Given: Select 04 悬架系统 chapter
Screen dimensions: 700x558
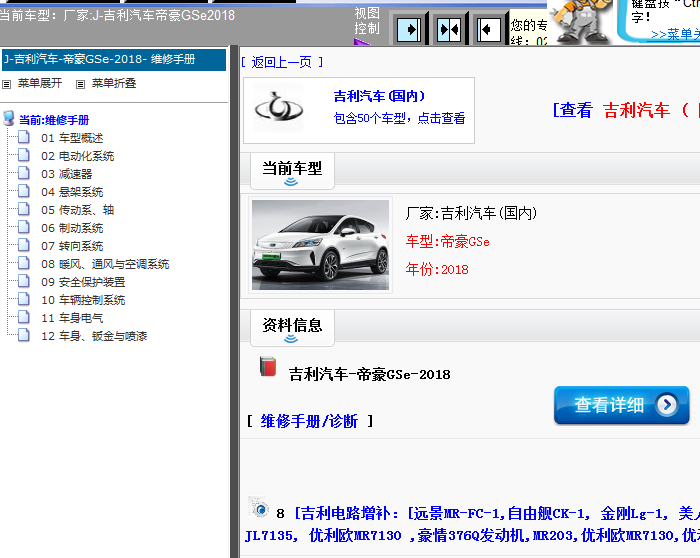Looking at the screenshot, I should [72, 192].
